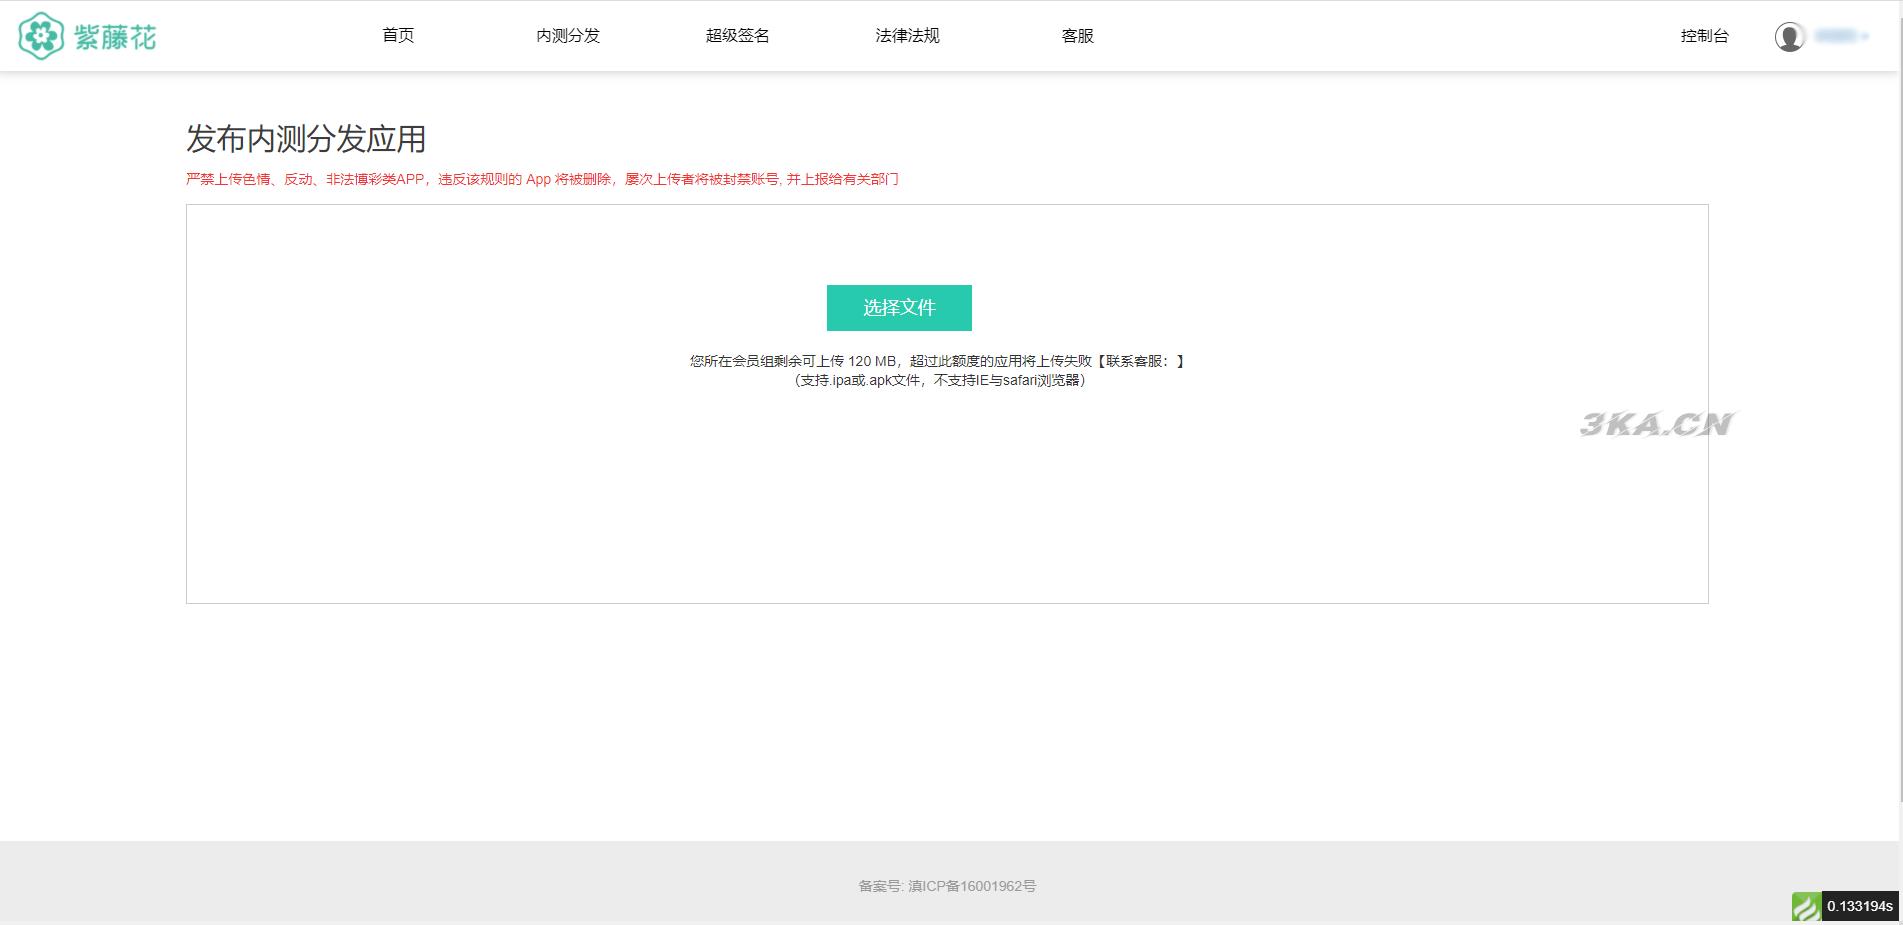1903x925 pixels.
Task: Select 法律法规 in the top navigation
Action: point(907,36)
